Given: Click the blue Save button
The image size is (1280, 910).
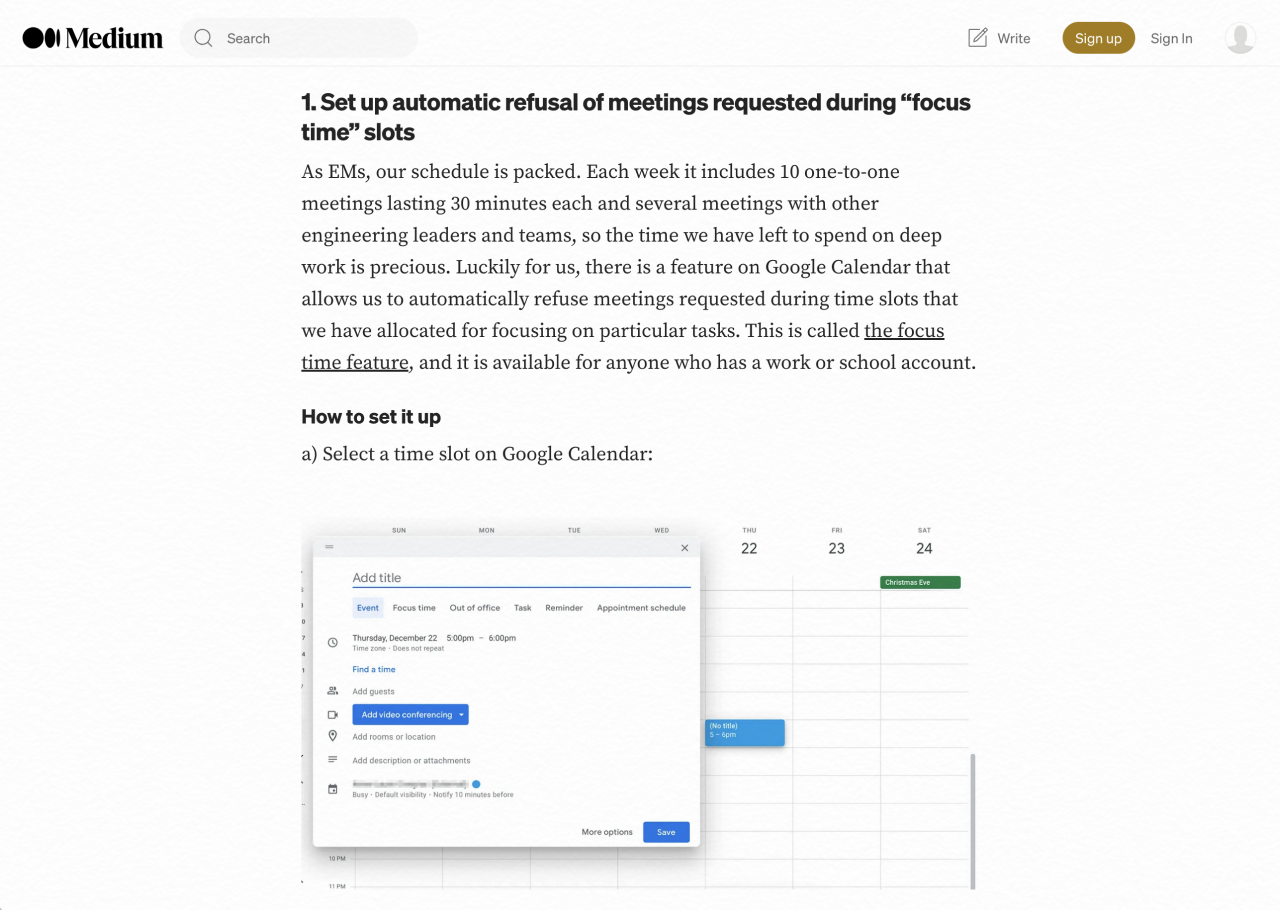Looking at the screenshot, I should [x=666, y=832].
